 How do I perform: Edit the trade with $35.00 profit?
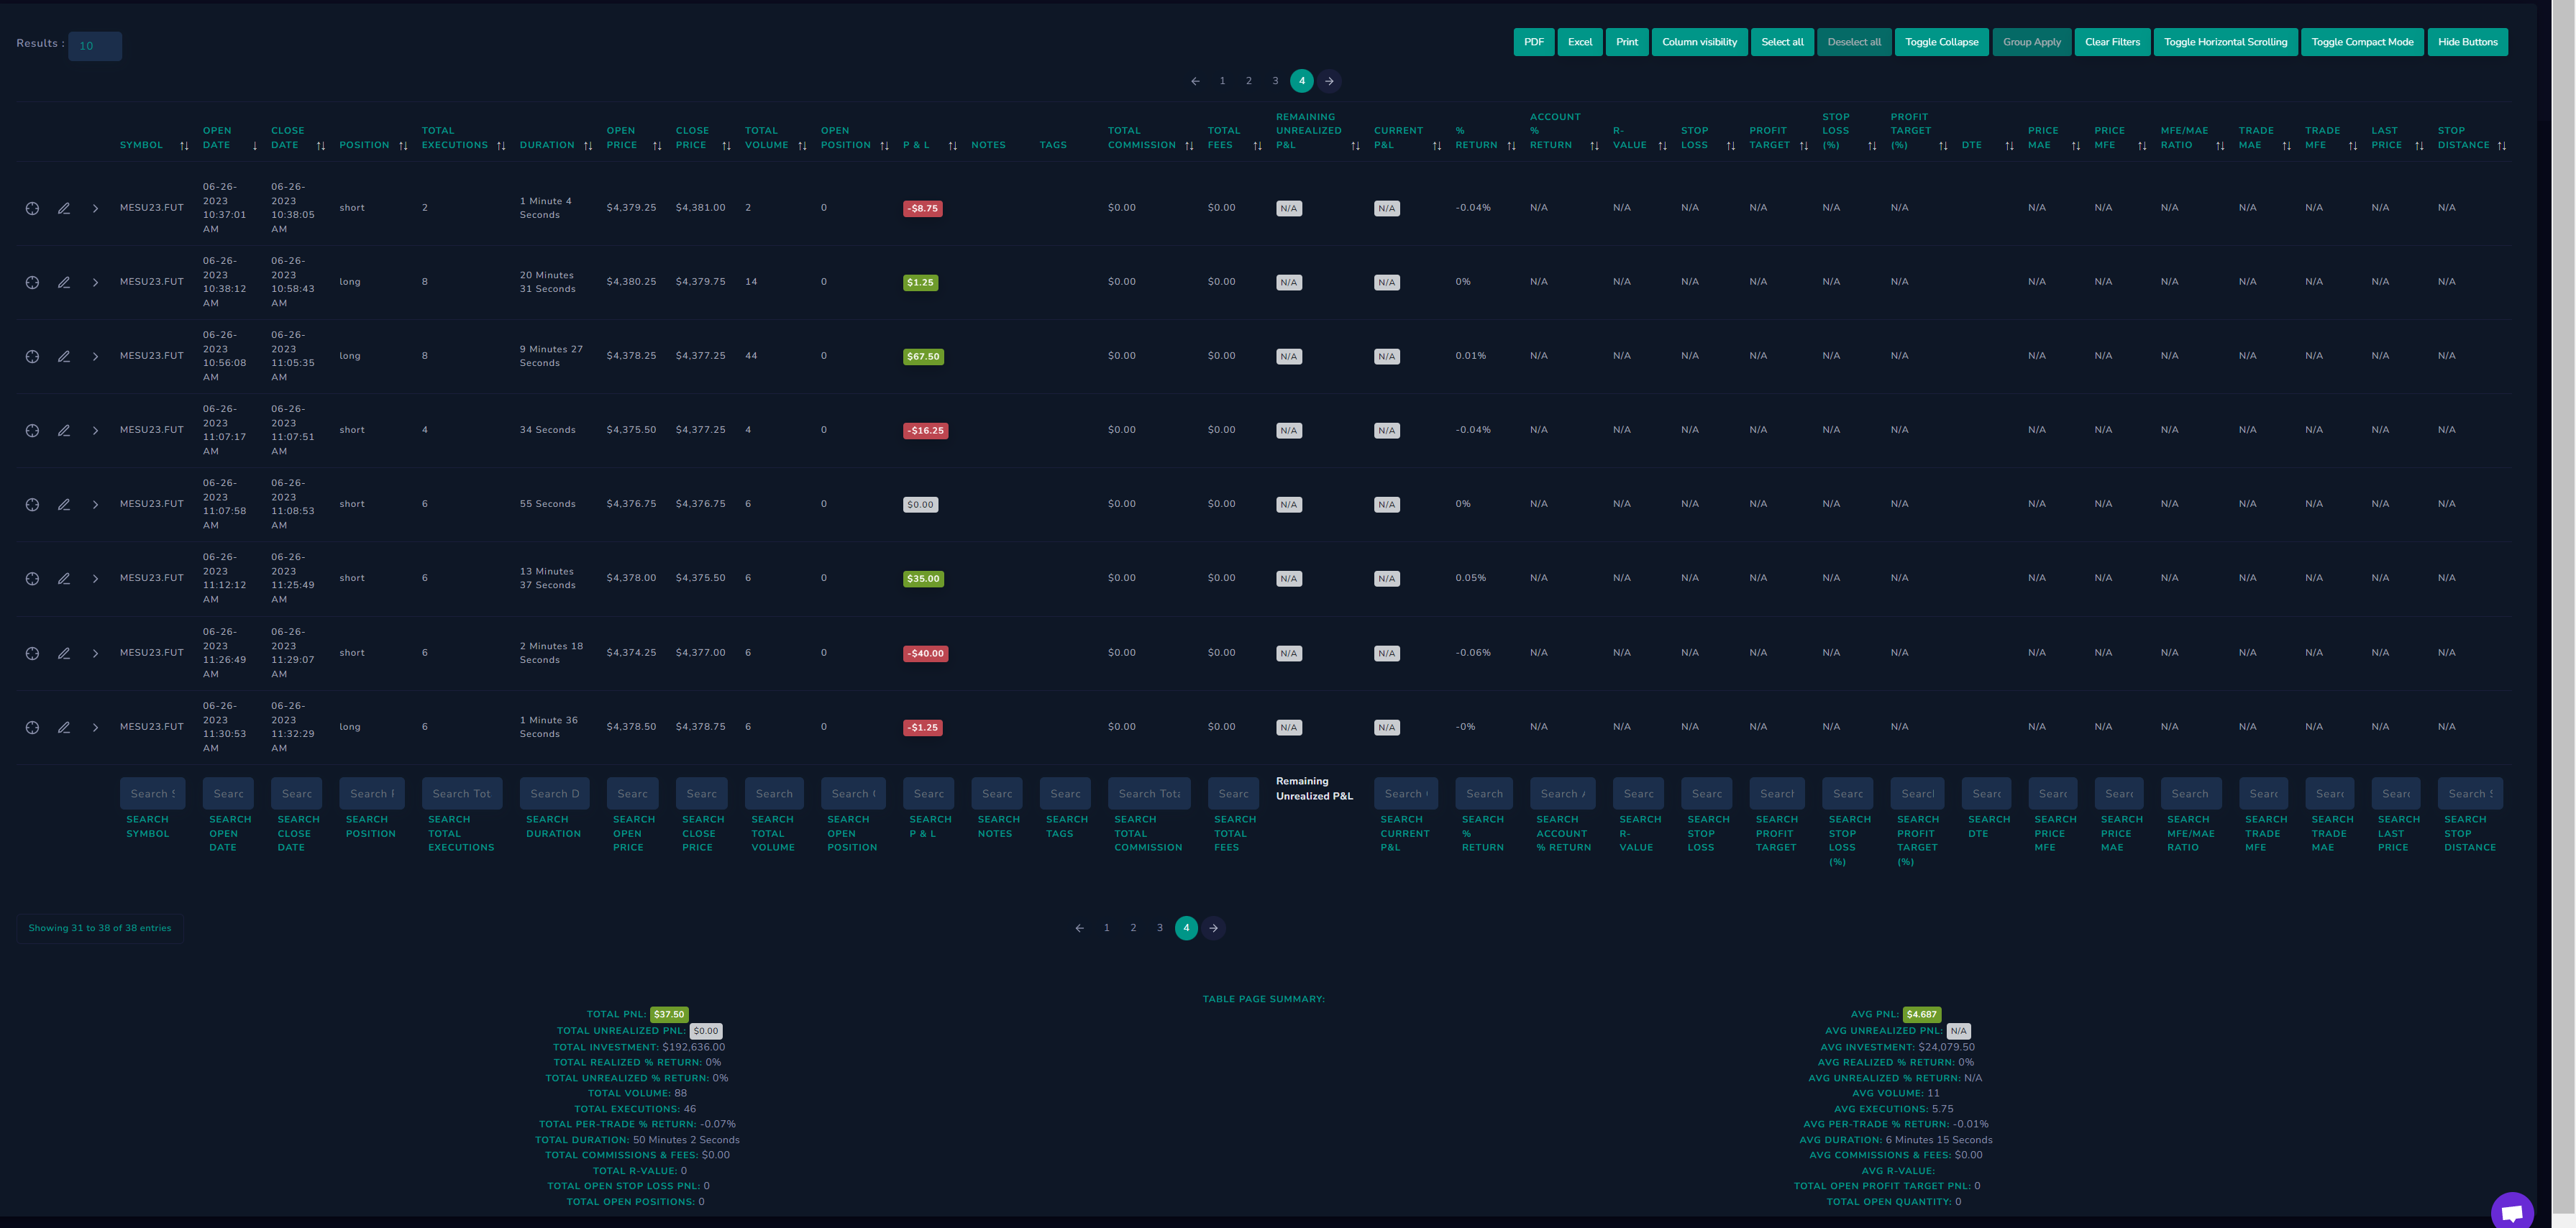click(x=63, y=578)
